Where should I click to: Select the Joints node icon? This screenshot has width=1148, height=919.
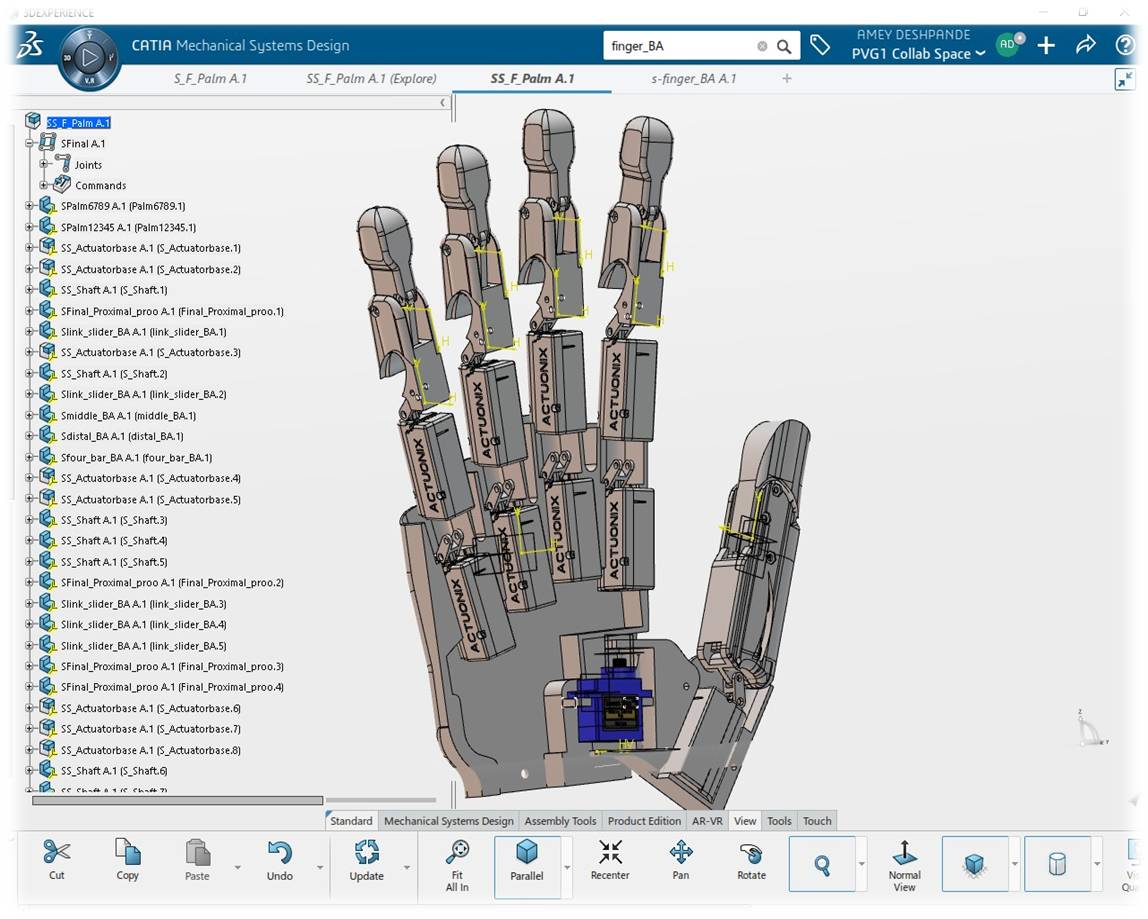coord(63,163)
